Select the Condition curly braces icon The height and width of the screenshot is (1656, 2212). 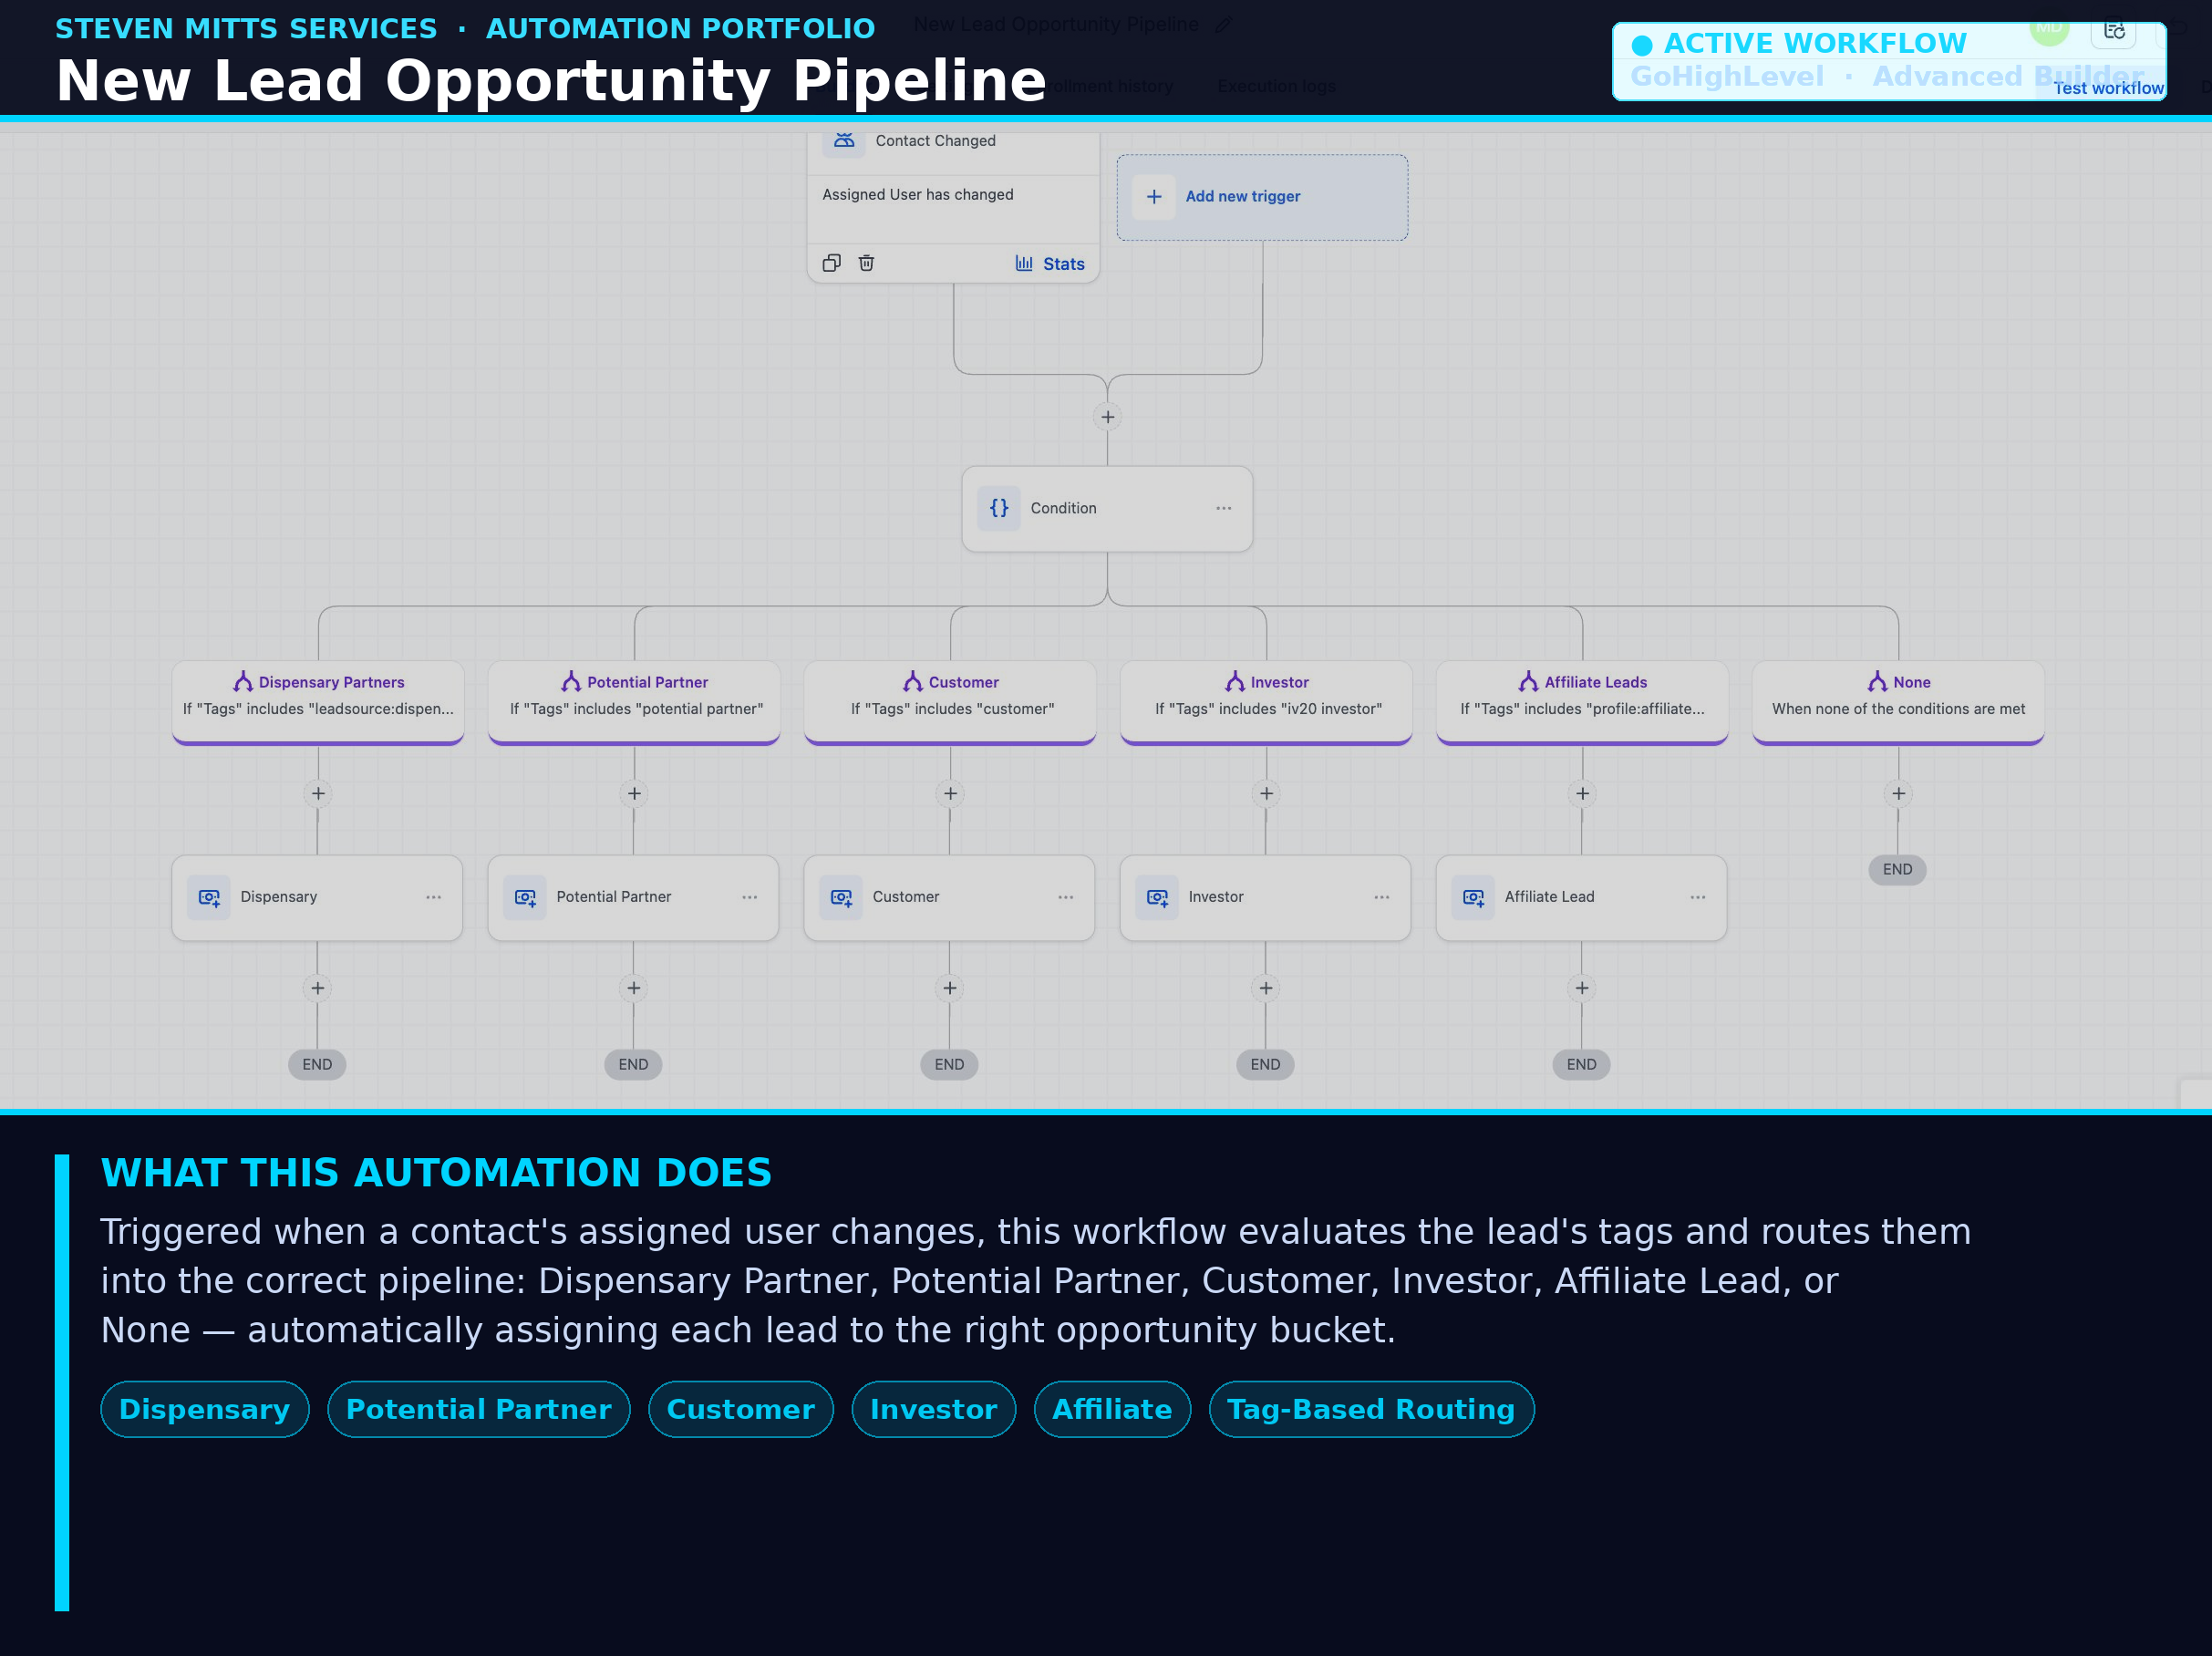click(x=999, y=508)
